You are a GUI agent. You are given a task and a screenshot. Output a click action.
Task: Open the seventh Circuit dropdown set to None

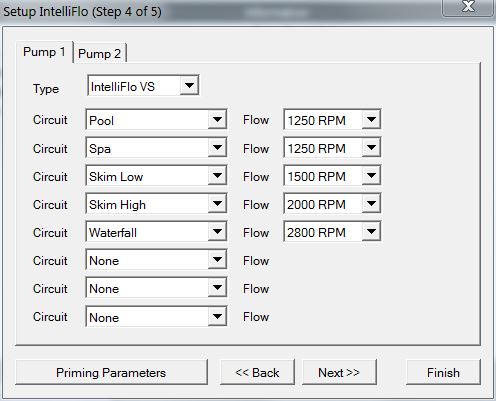[x=156, y=288]
